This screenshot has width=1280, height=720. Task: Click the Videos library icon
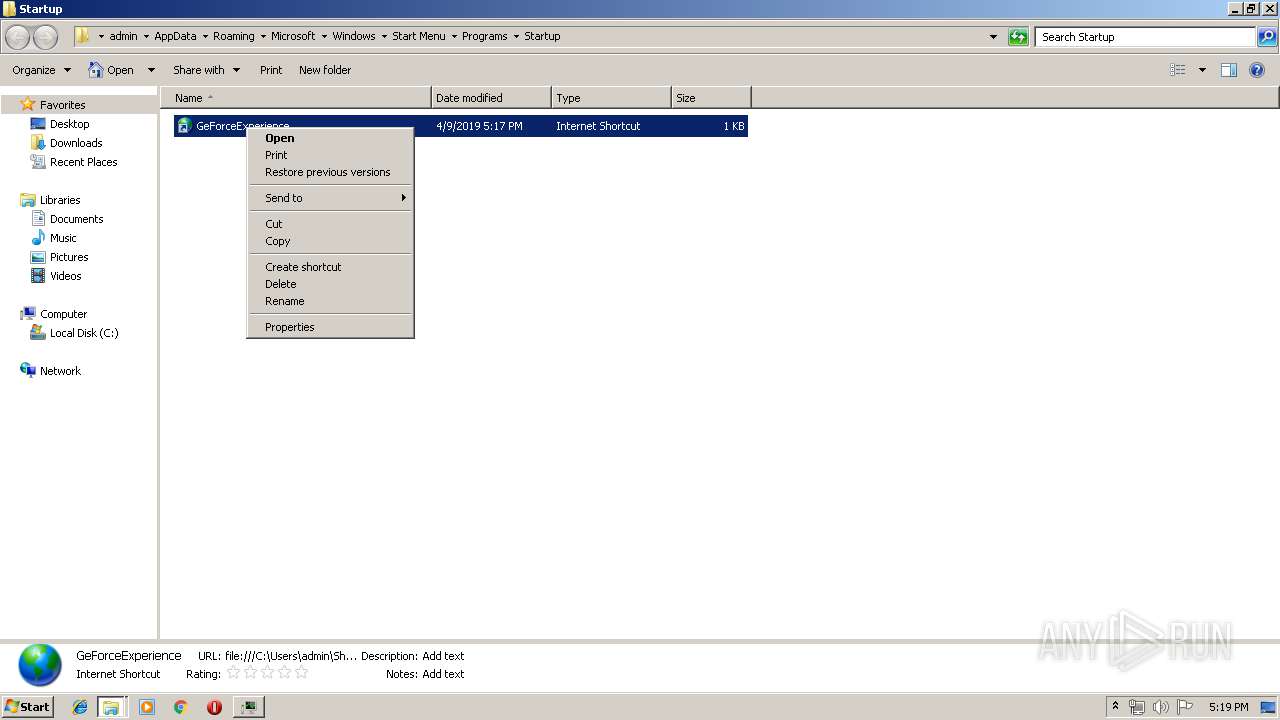tap(38, 276)
